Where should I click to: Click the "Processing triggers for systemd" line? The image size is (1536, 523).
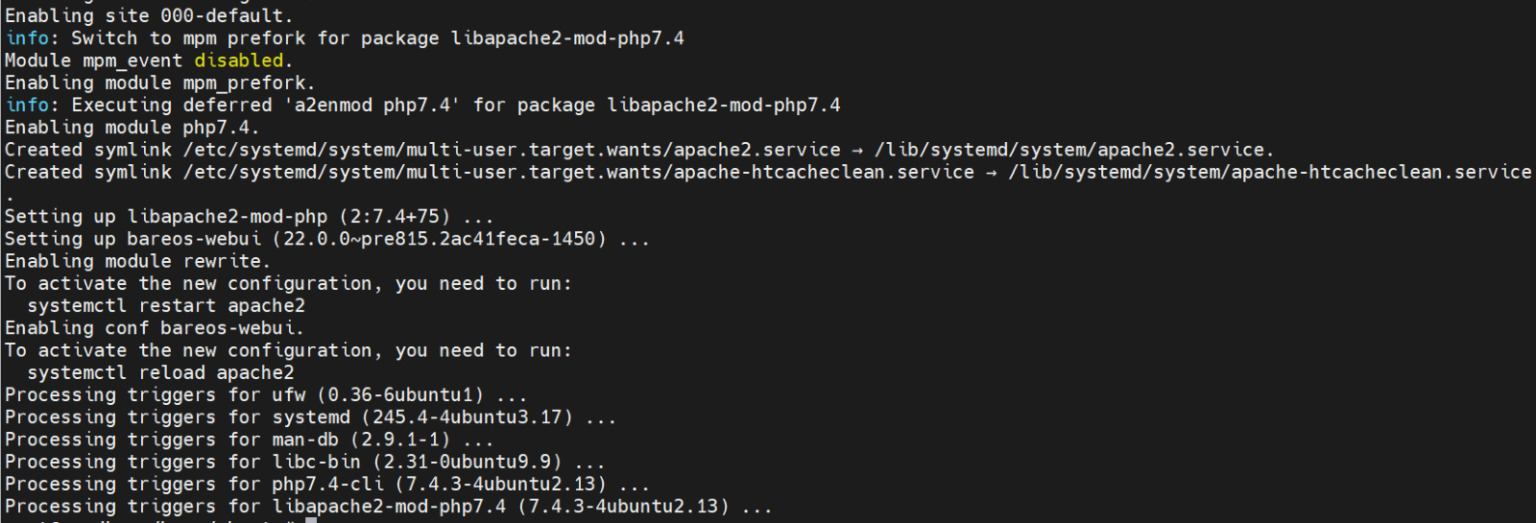(x=310, y=417)
